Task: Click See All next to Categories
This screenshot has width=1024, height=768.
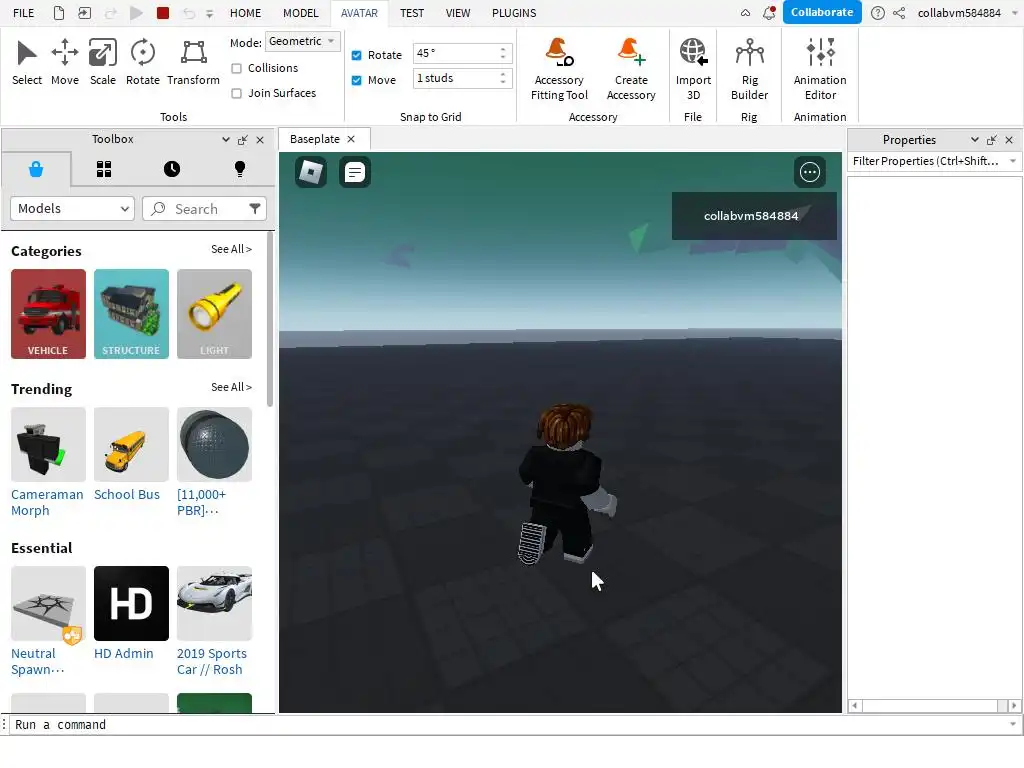Action: point(231,249)
